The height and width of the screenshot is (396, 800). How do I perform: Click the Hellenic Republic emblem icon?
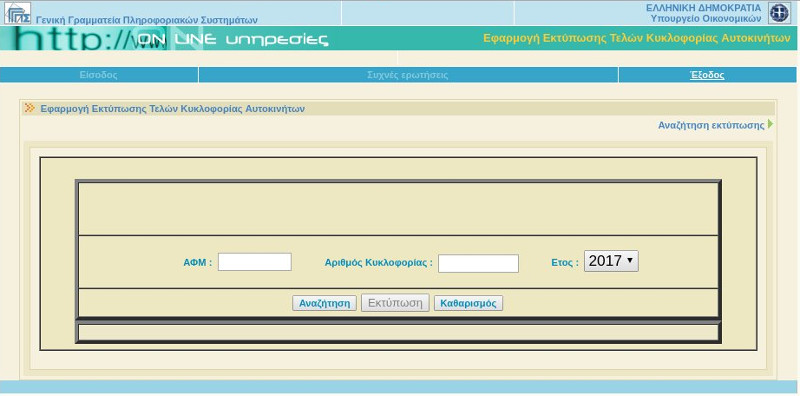pyautogui.click(x=779, y=13)
